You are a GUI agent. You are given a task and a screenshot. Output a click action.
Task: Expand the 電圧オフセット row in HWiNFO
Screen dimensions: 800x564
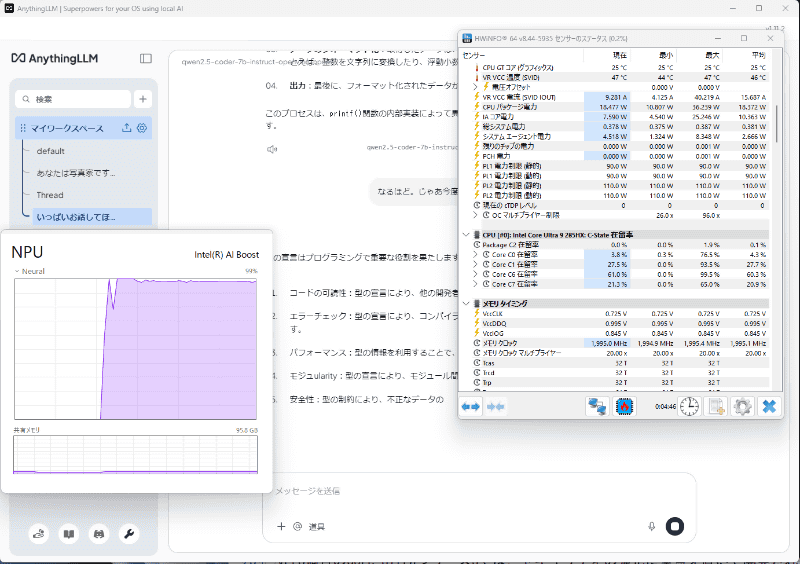(476, 87)
